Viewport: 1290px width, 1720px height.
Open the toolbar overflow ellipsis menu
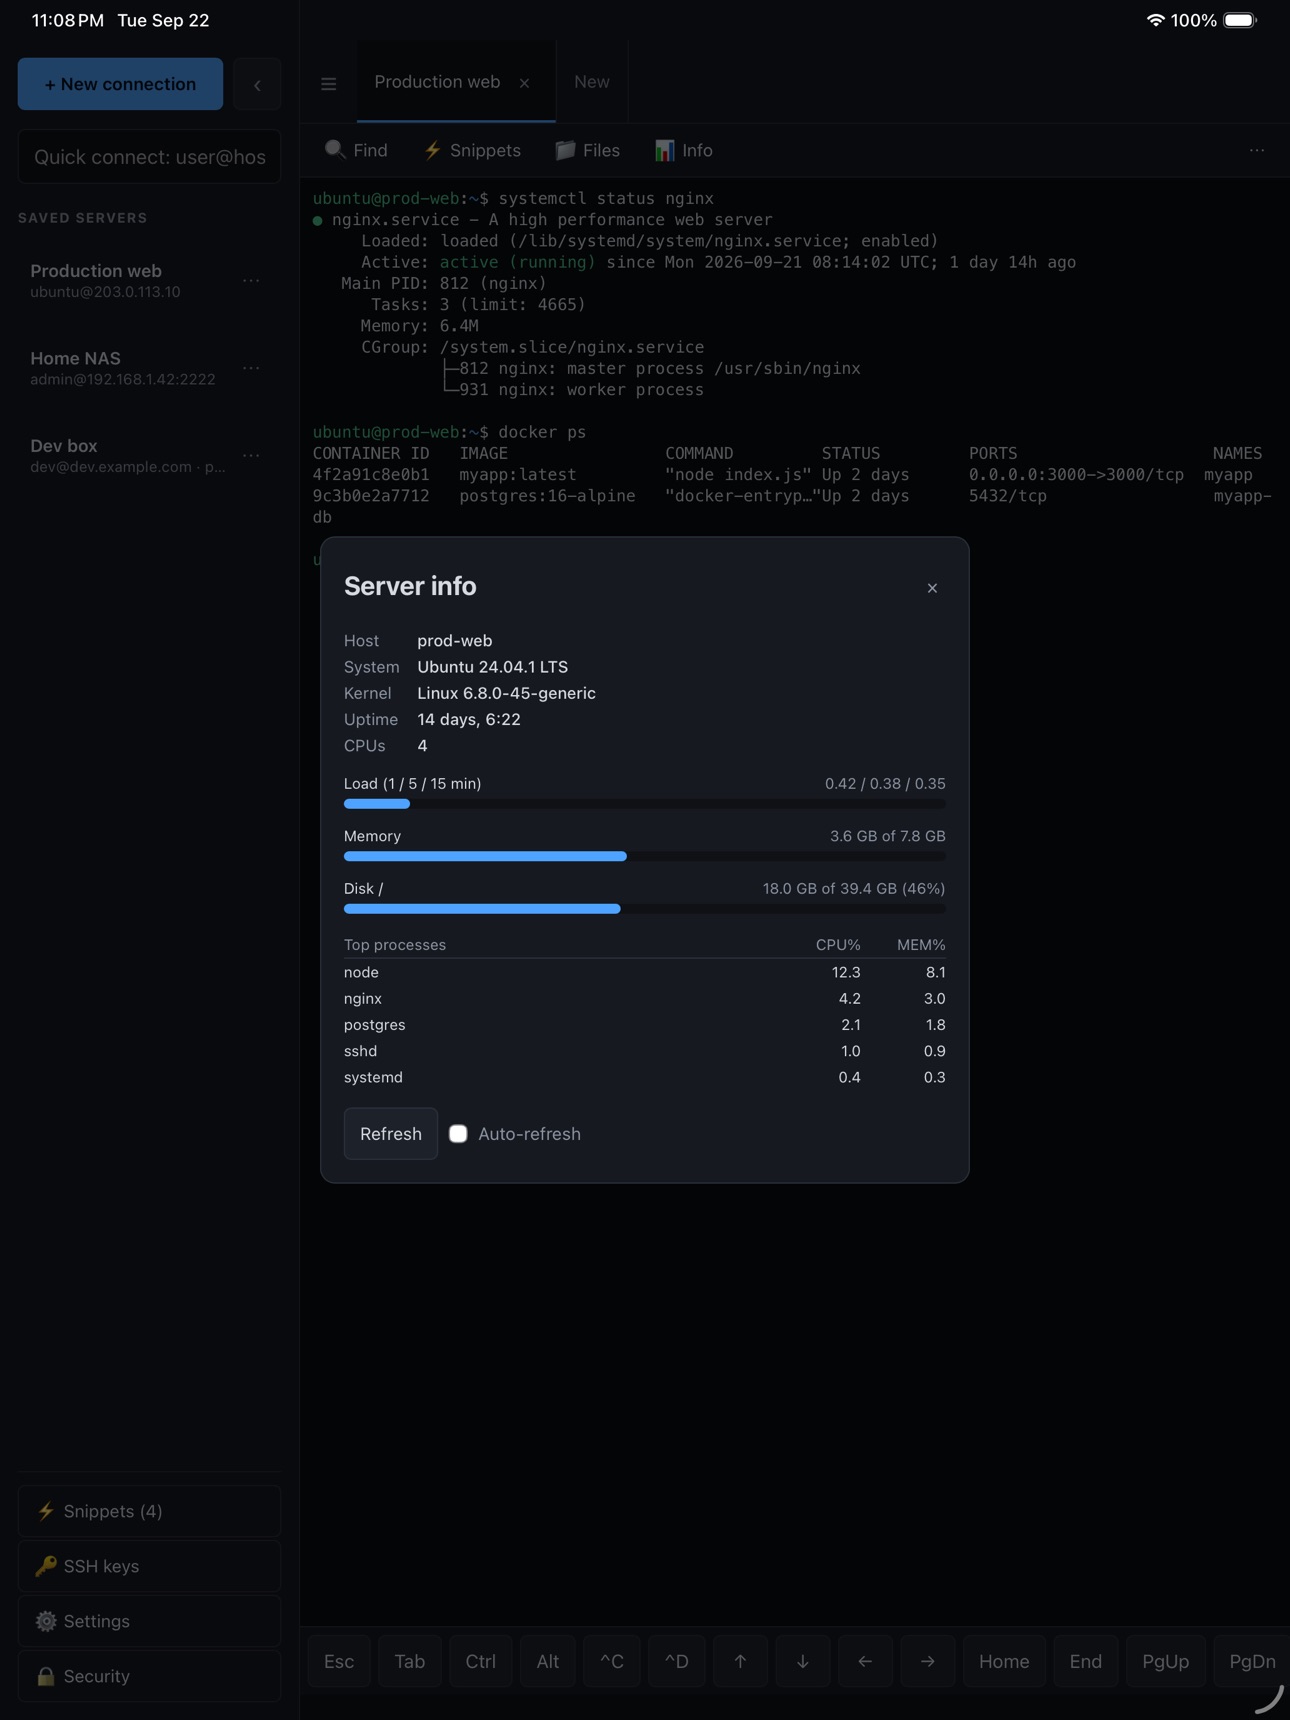tap(1257, 150)
